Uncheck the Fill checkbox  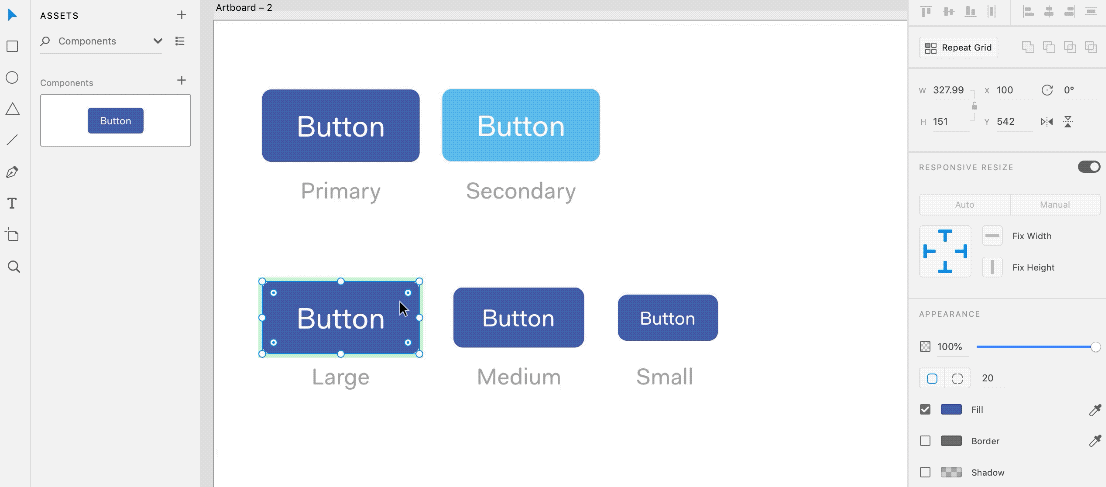(x=925, y=409)
